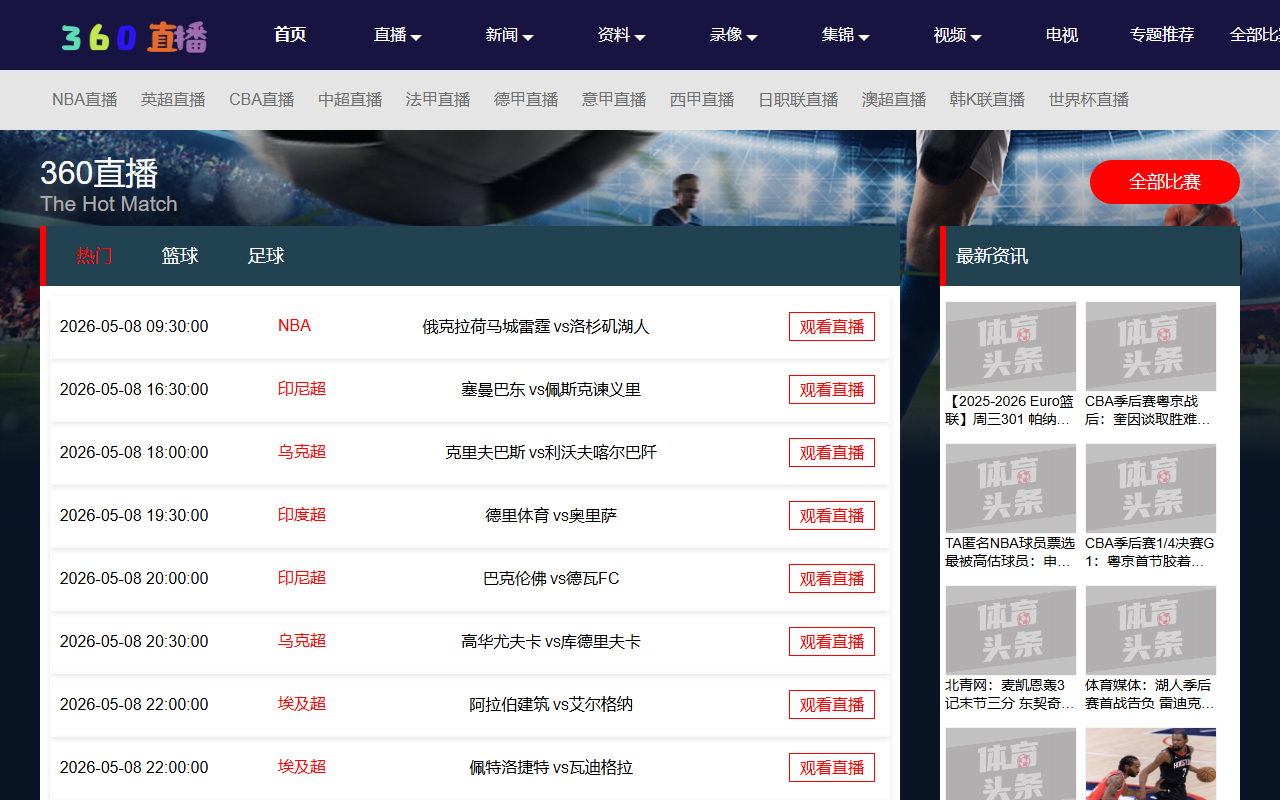The height and width of the screenshot is (800, 1280).
Task: Open the NBA直播 link
Action: pos(85,100)
